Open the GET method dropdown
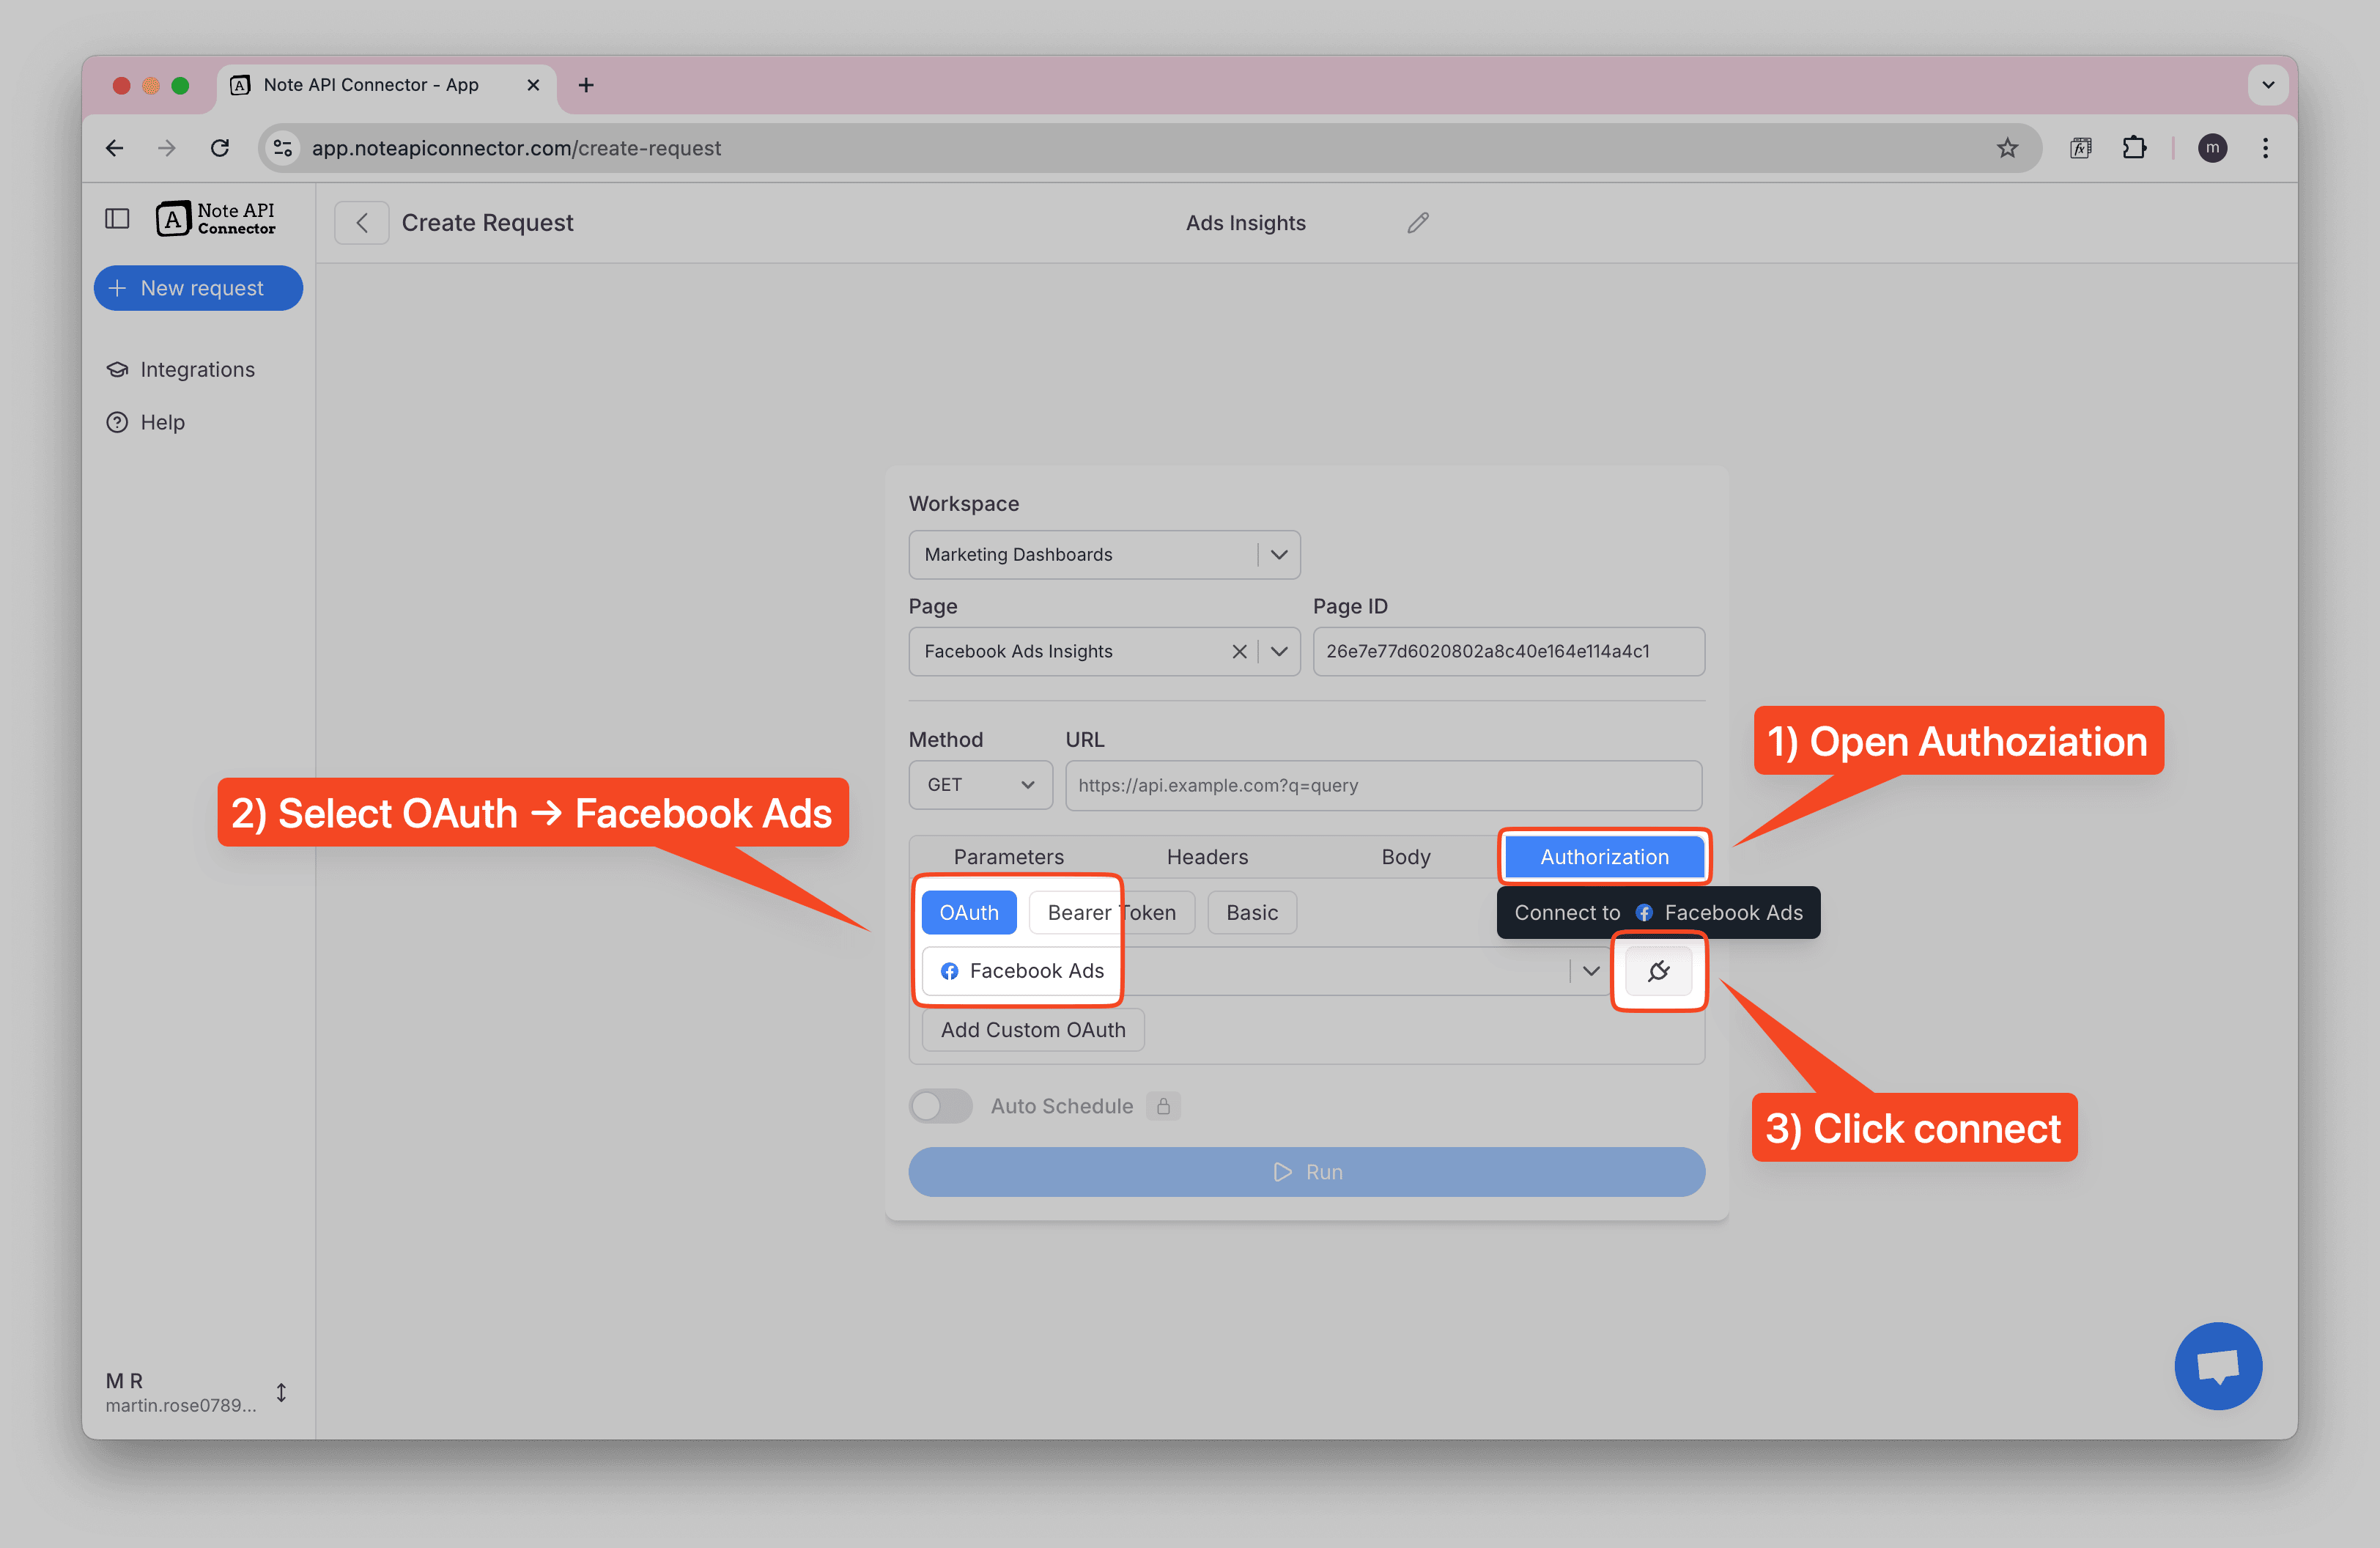The width and height of the screenshot is (2380, 1548). tap(979, 785)
